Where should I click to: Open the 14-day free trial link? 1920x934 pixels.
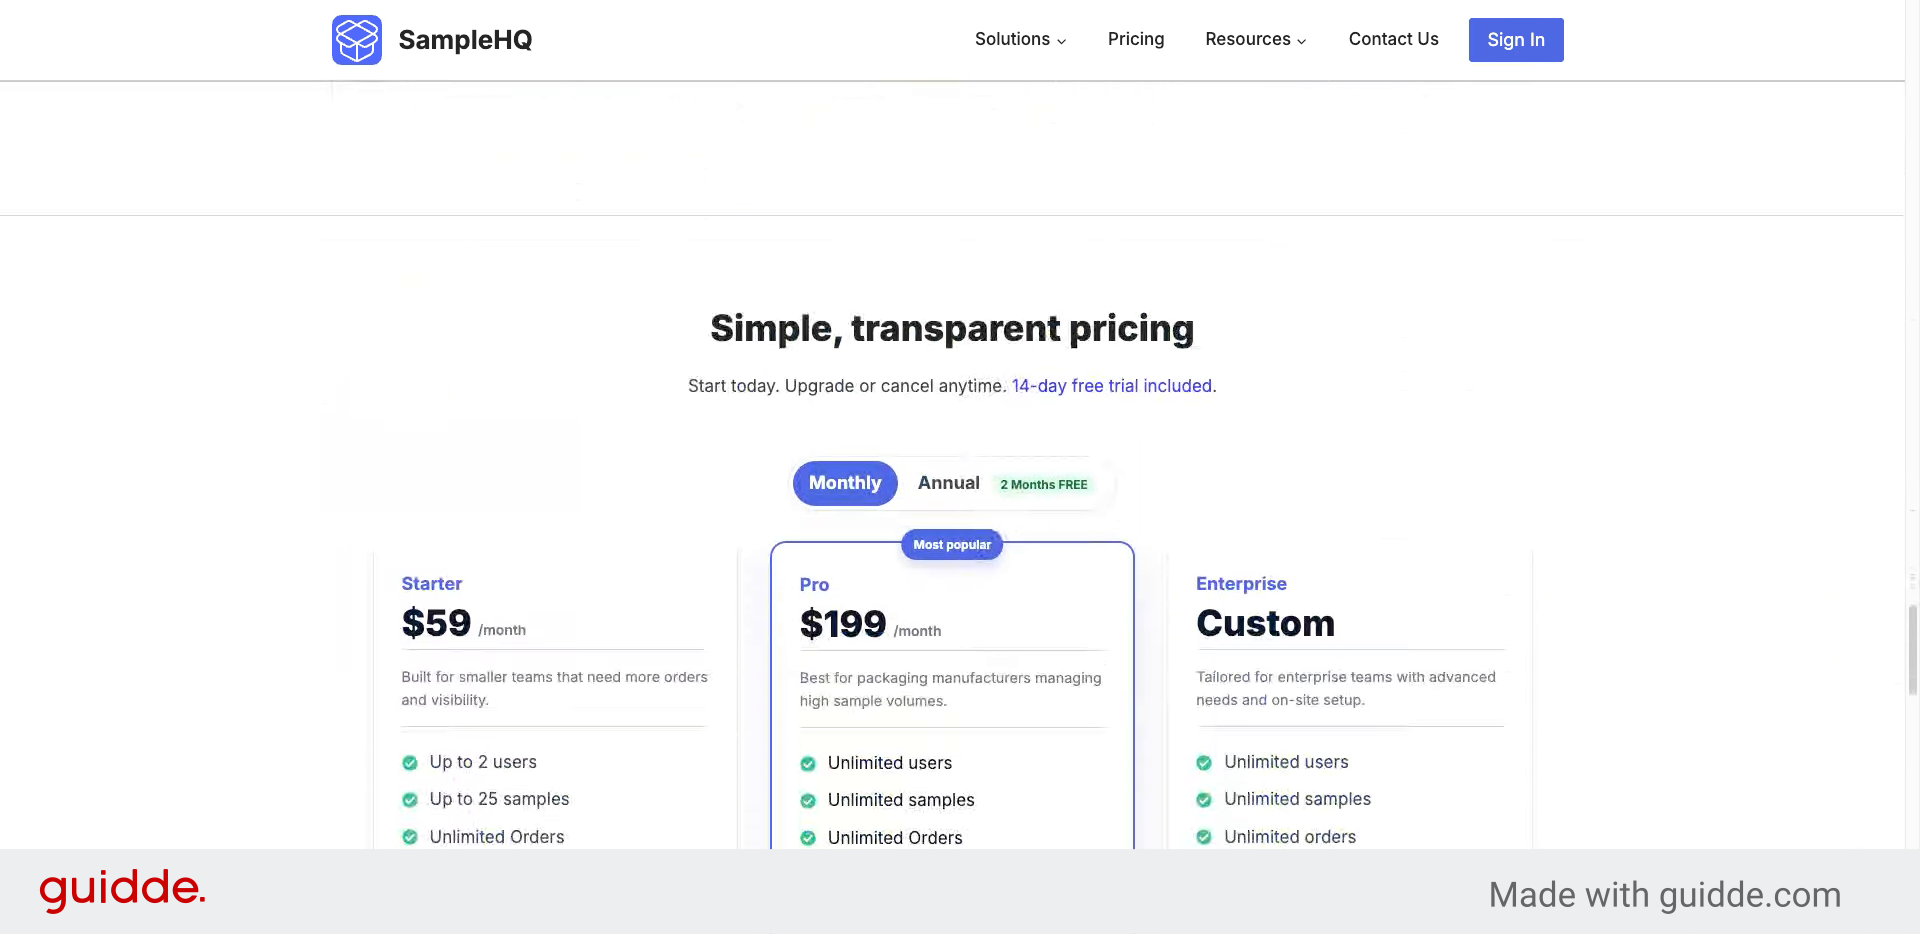point(1111,386)
